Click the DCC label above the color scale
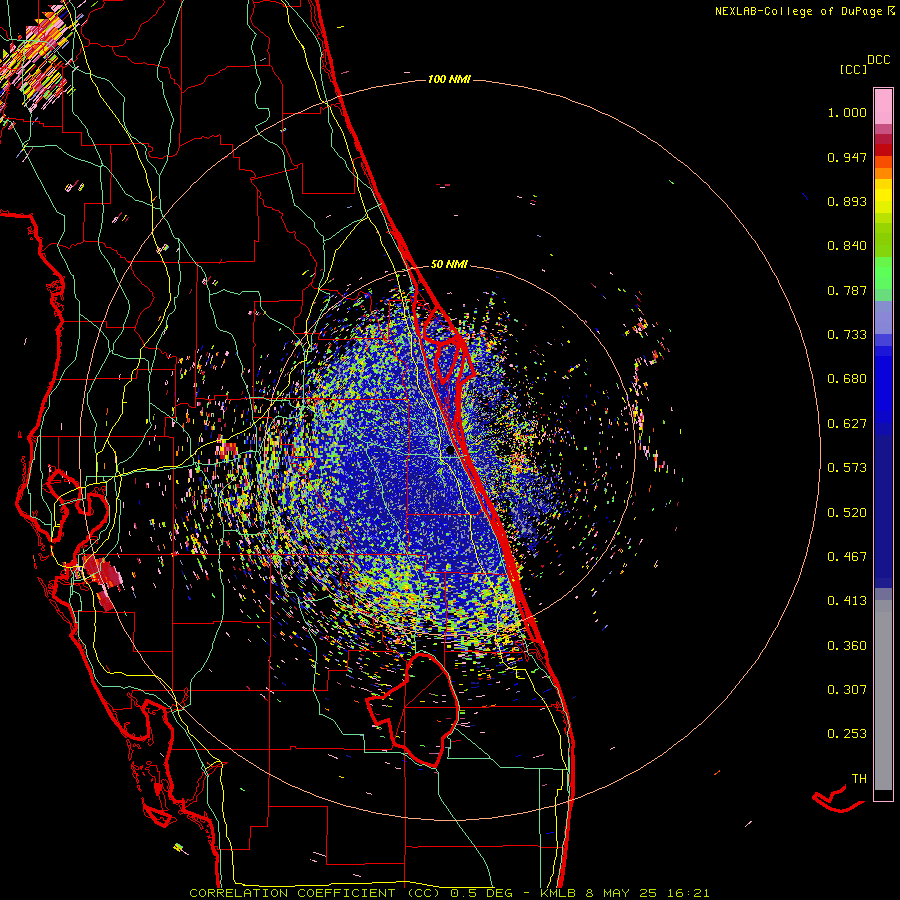 tap(878, 60)
